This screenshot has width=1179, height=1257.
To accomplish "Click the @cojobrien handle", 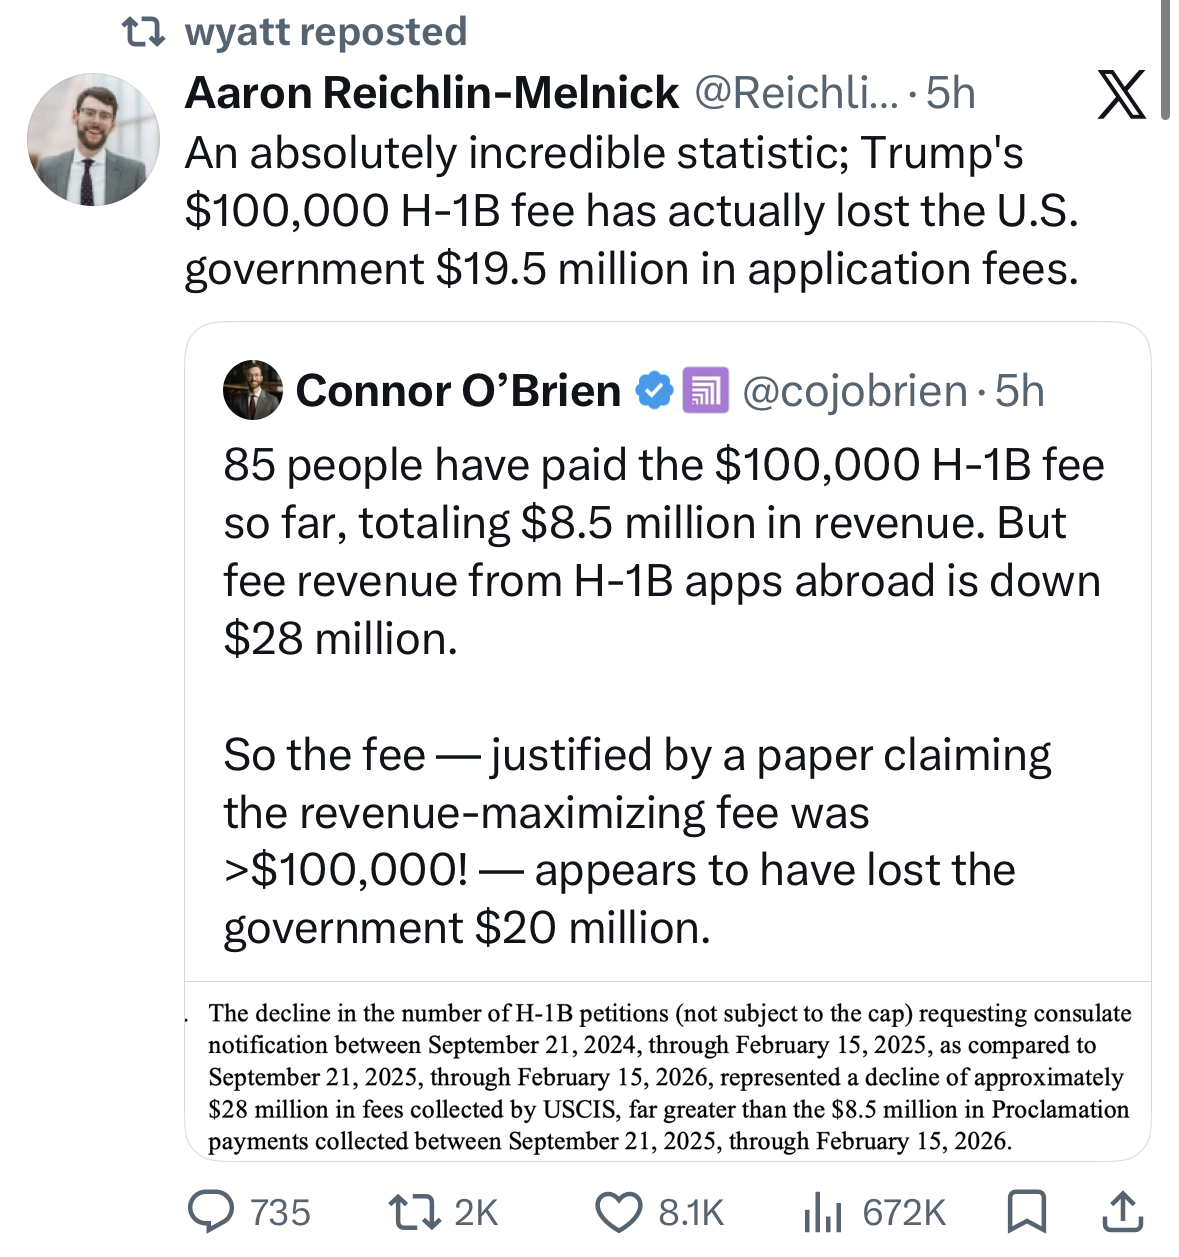I will pos(855,391).
